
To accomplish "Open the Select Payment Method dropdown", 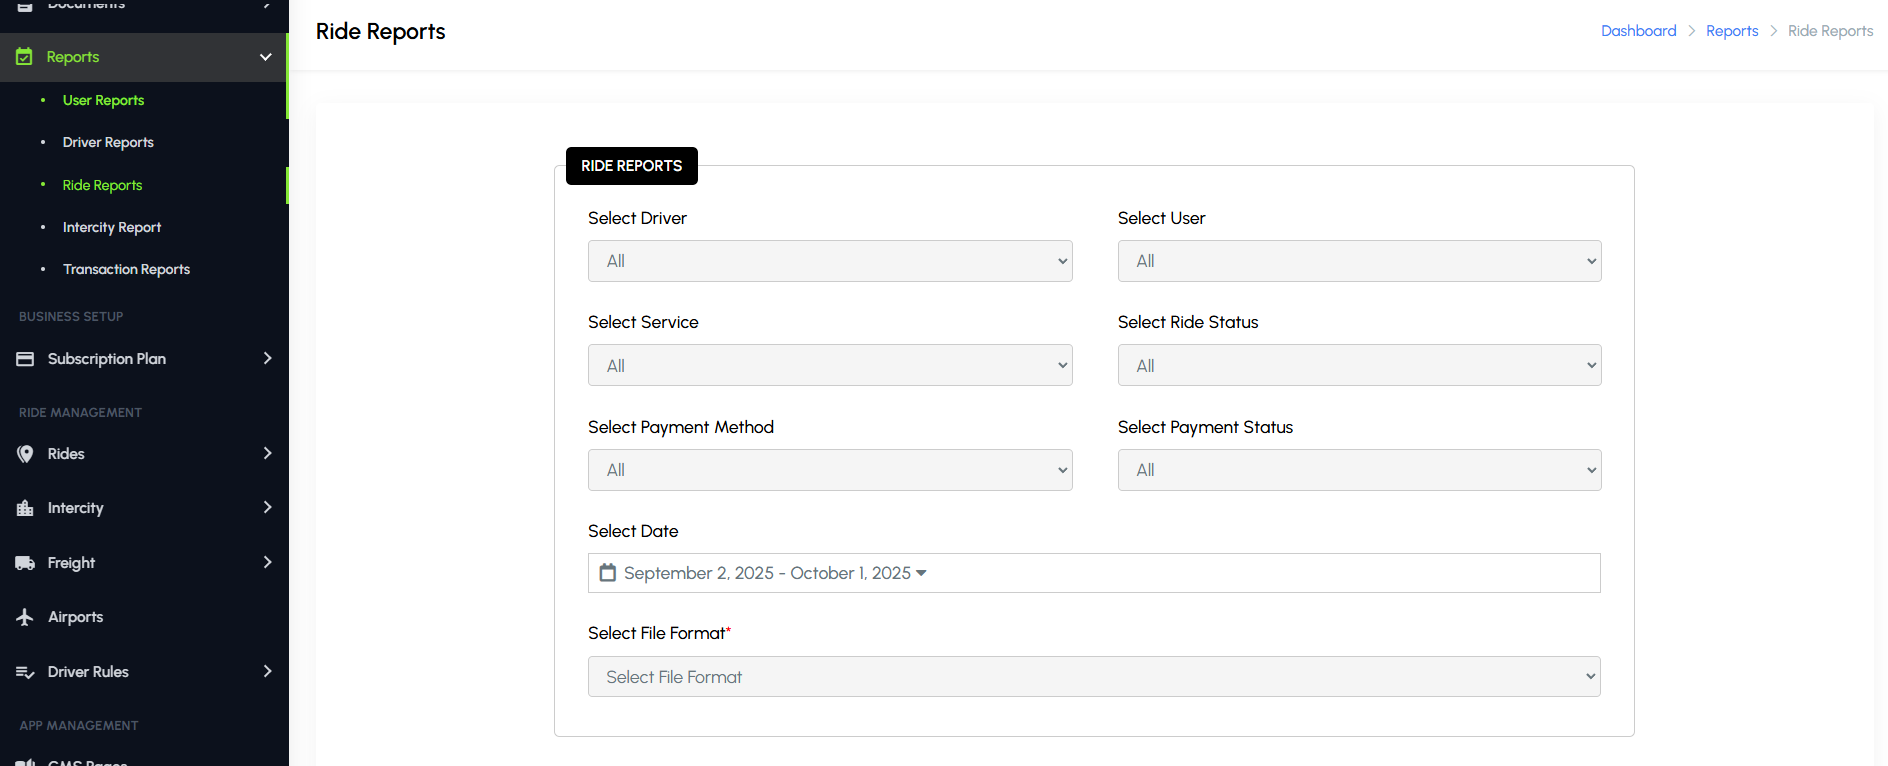I will (829, 470).
